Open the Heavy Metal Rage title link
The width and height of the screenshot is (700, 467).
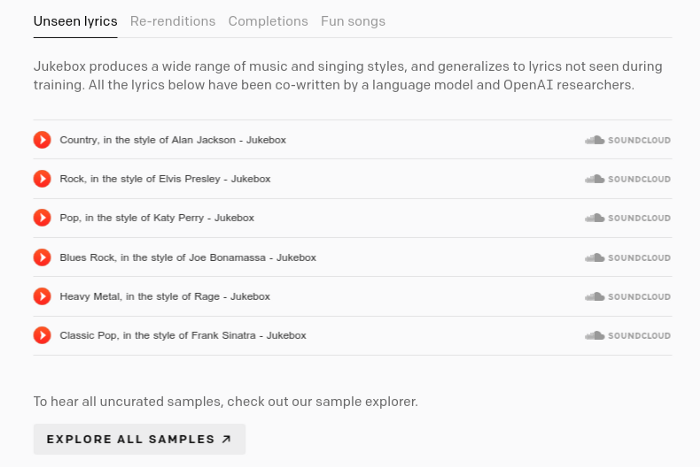(x=165, y=297)
